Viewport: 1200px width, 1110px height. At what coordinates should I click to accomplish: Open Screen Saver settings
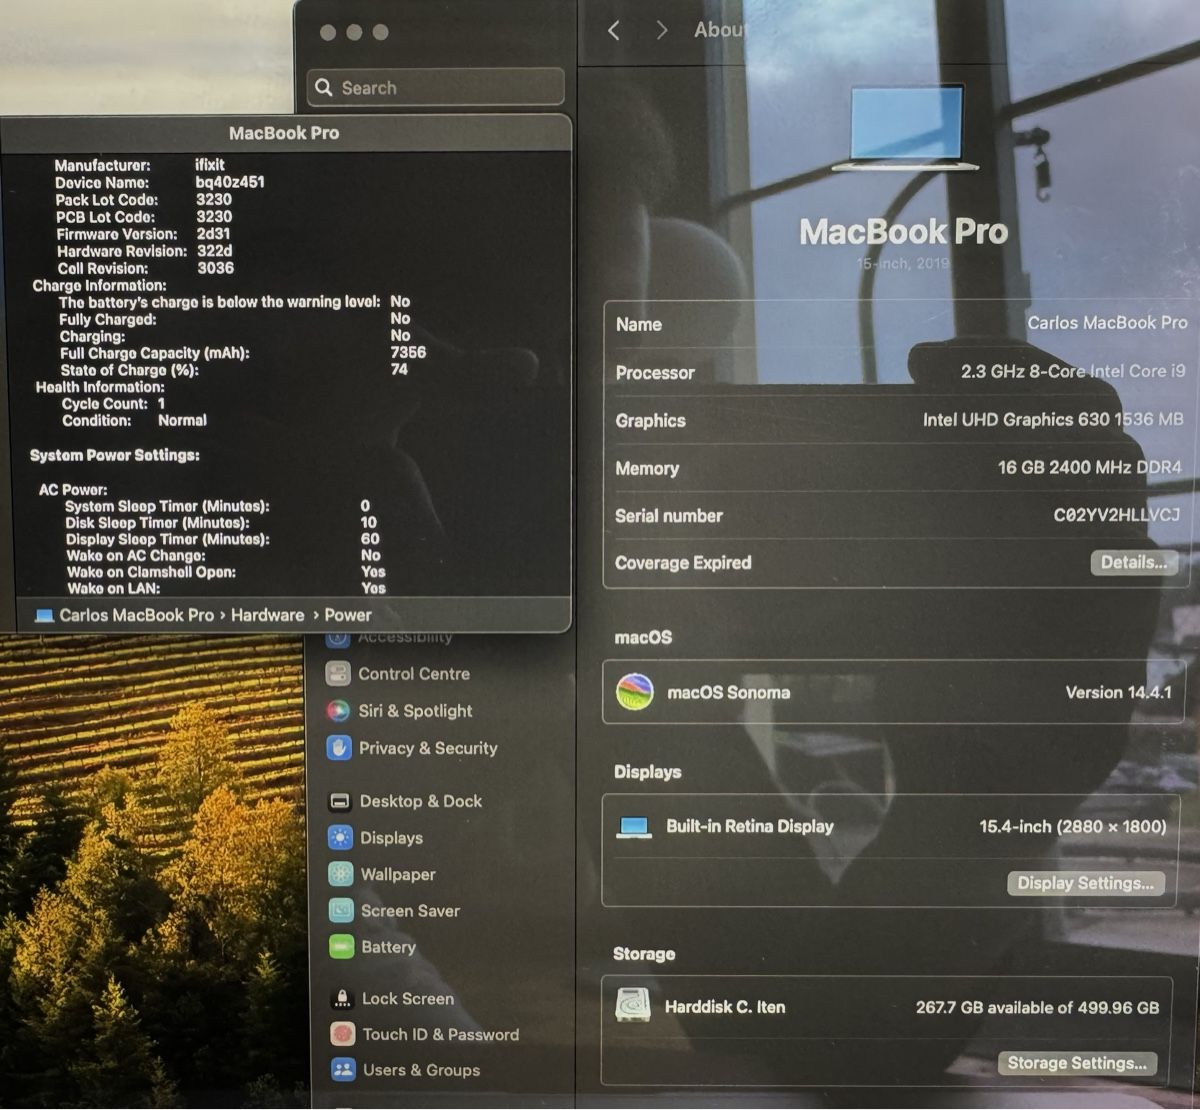pyautogui.click(x=395, y=911)
